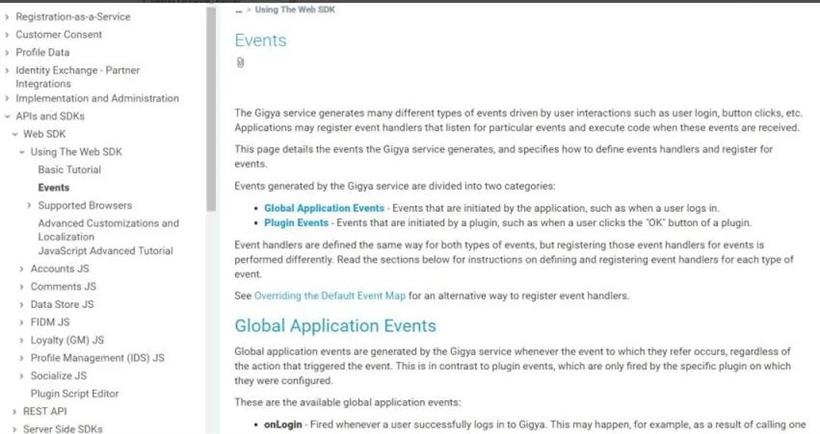Open Identity Exchange - Partner Integrations page
This screenshot has height=434, width=820.
point(77,77)
